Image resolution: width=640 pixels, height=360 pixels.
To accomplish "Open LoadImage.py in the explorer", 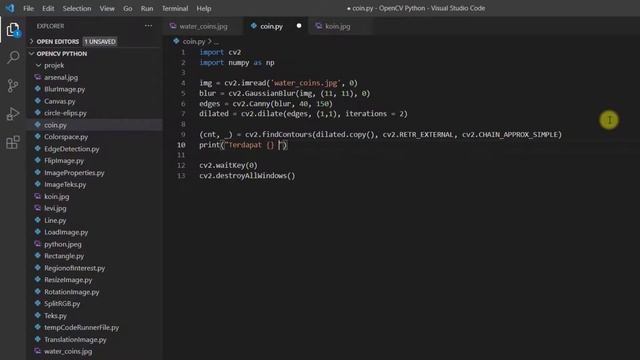I will pos(66,232).
